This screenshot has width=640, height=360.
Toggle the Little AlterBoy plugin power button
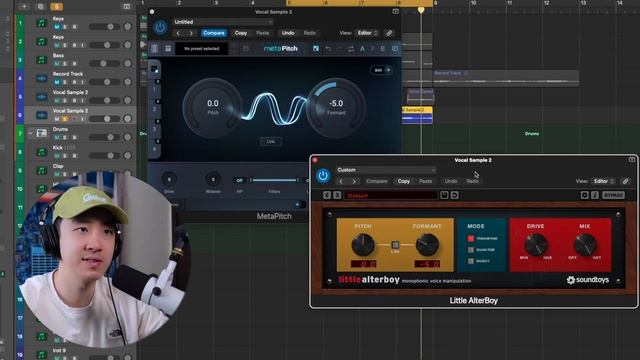323,176
